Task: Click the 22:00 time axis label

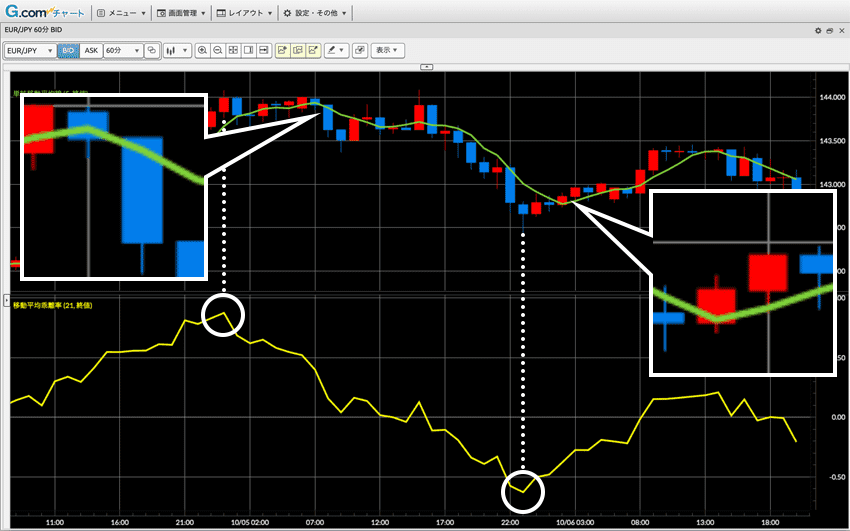Action: pos(510,523)
